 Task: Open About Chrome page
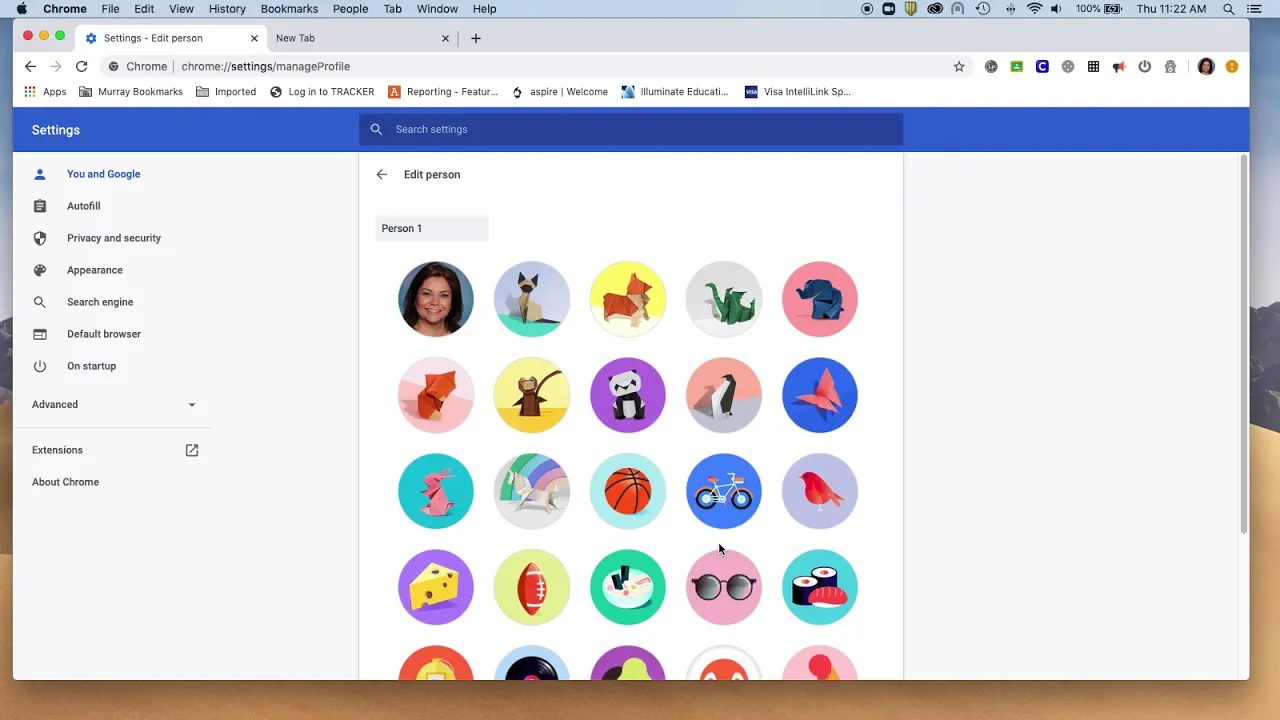66,482
